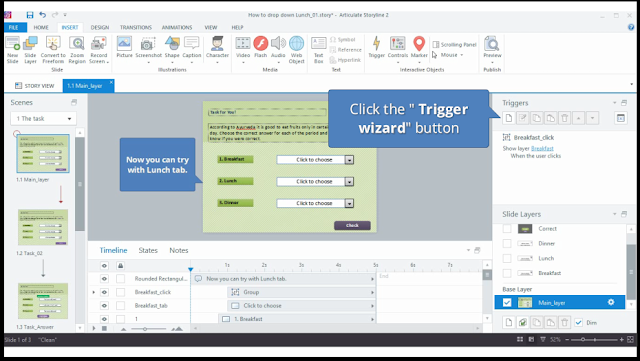The image size is (640, 361).
Task: Click the Check button on the slide
Action: pos(352,225)
